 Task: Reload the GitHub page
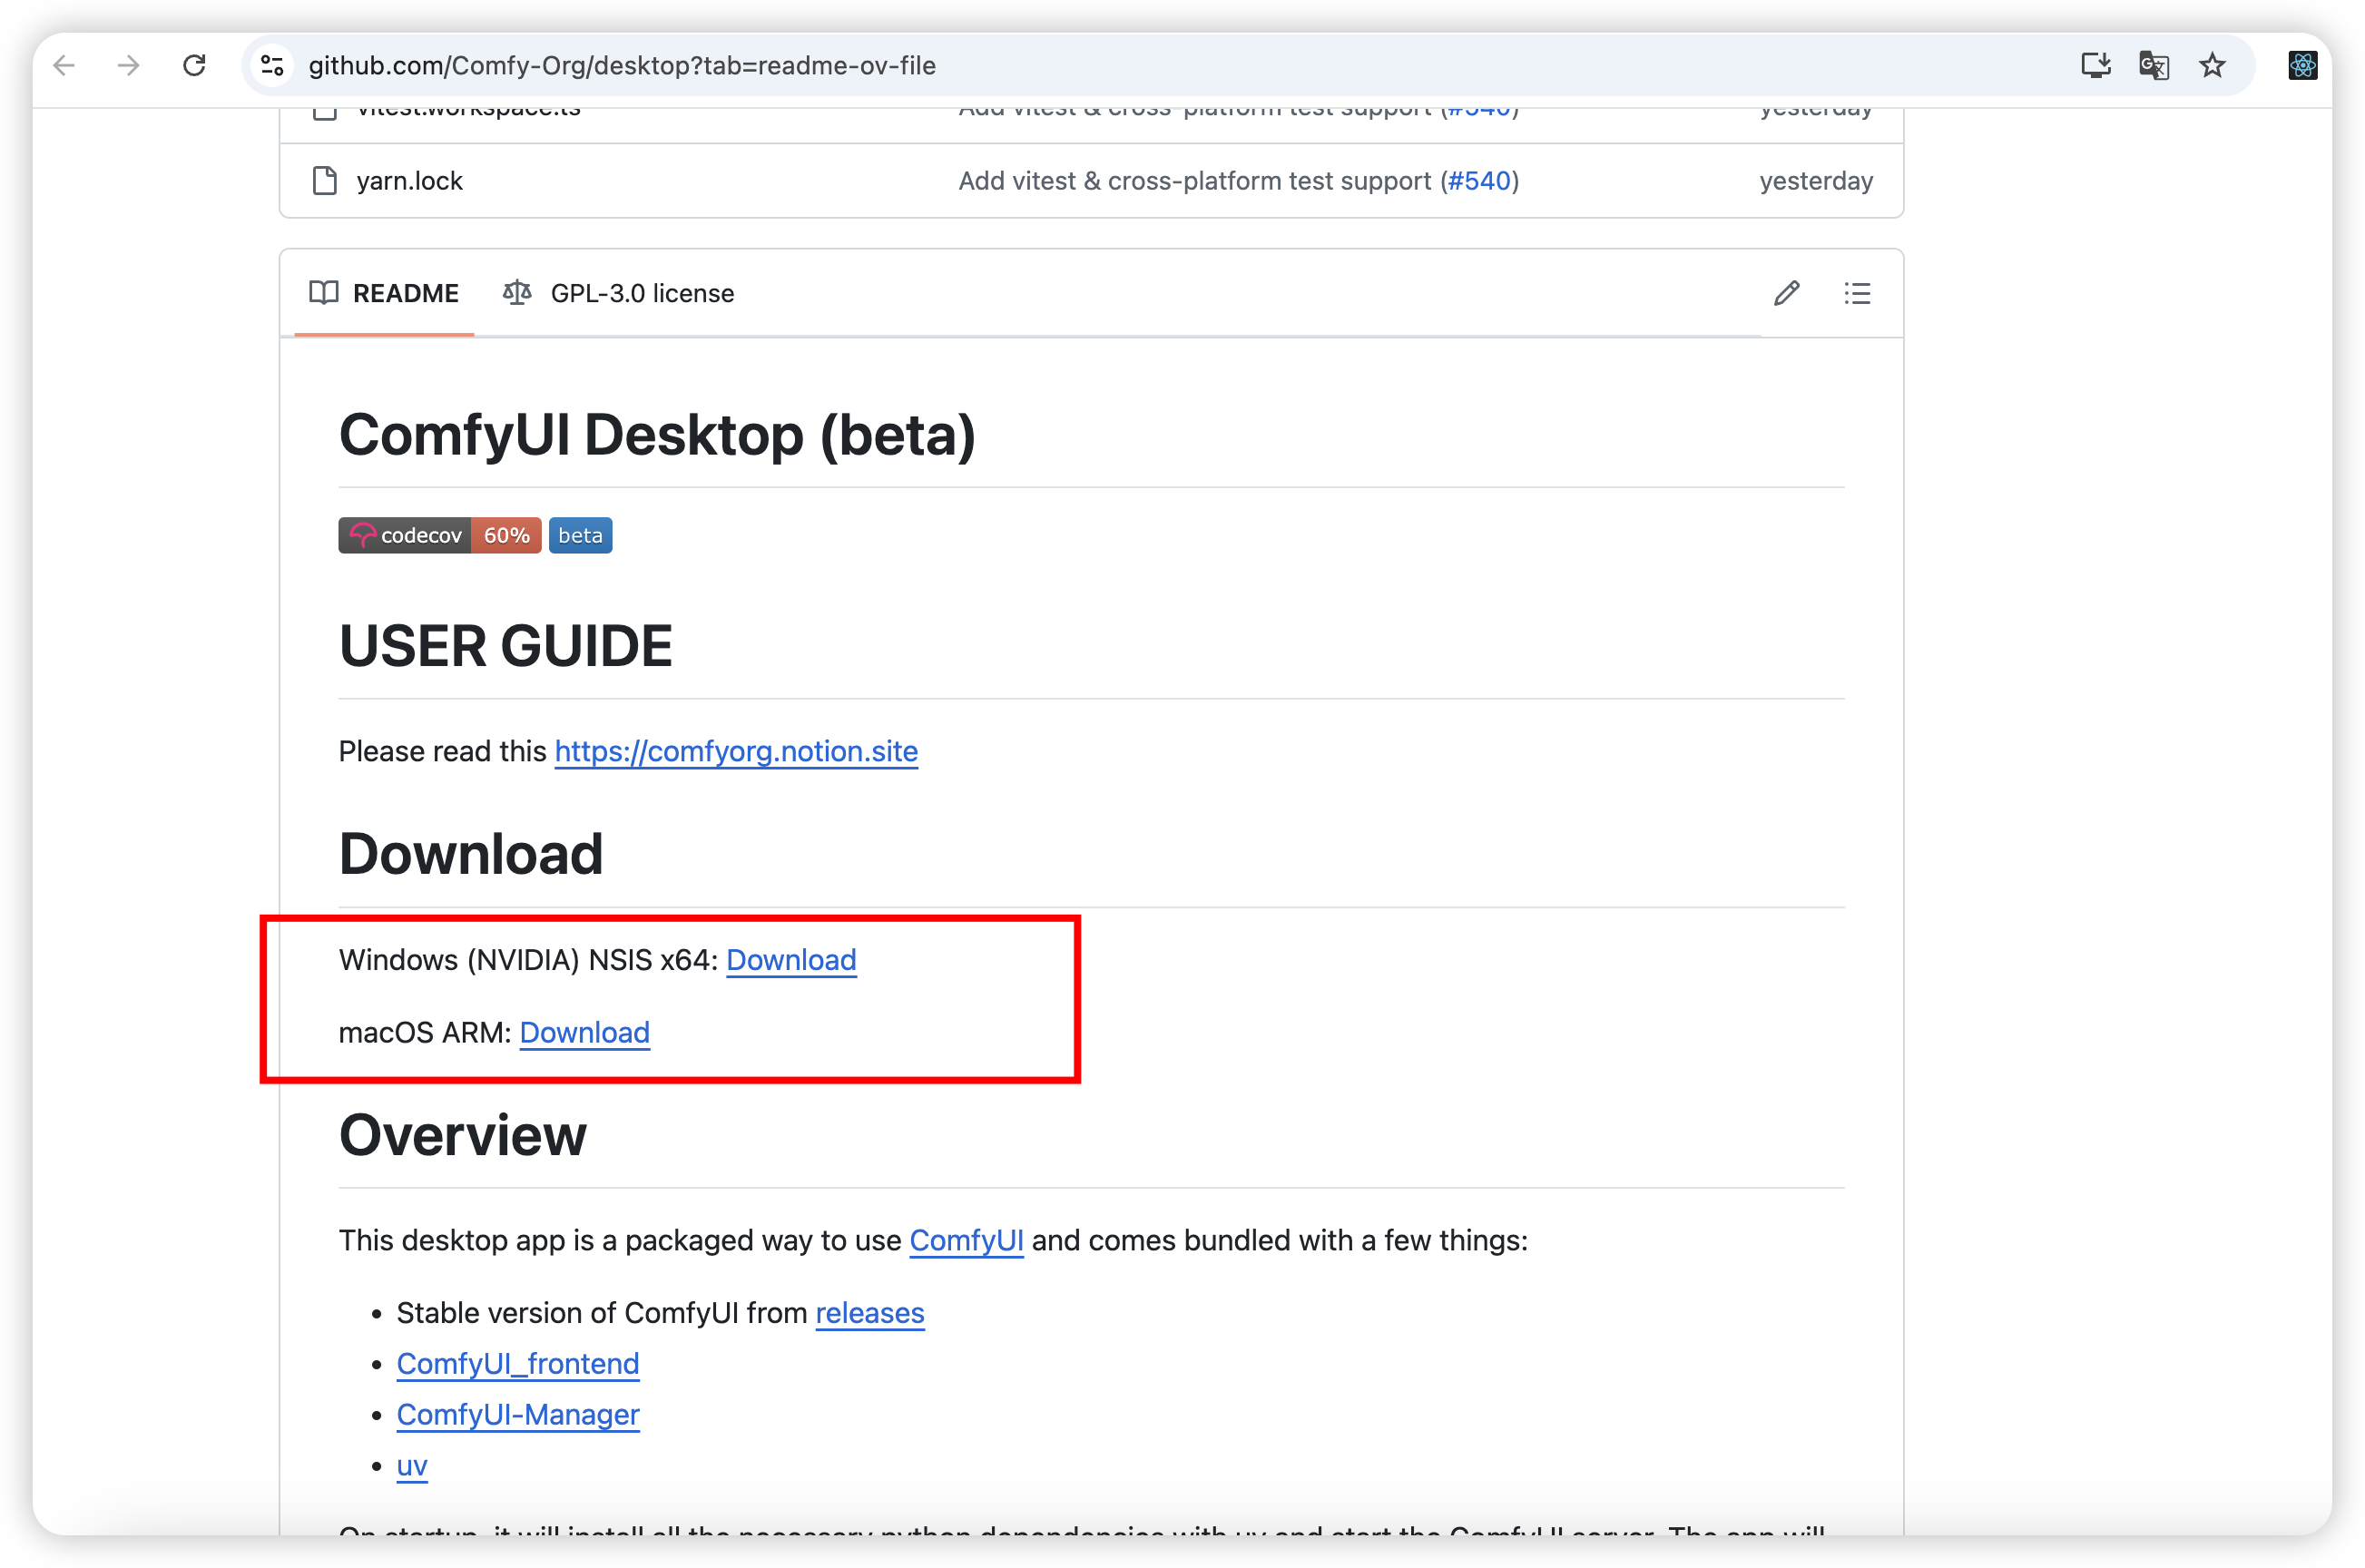pos(194,66)
